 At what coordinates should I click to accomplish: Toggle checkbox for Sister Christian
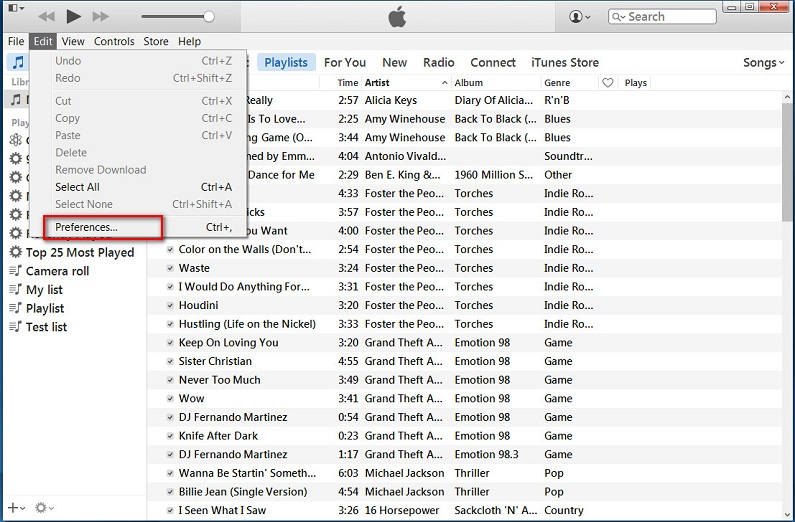170,361
